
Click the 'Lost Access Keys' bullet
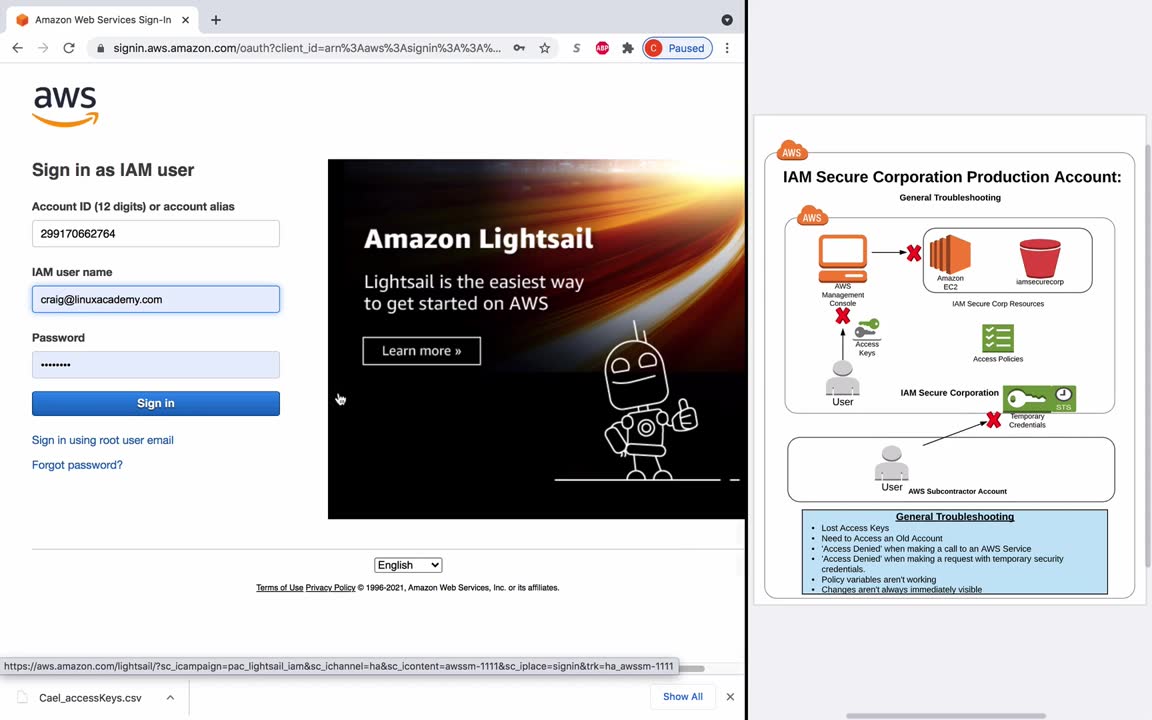coord(854,528)
